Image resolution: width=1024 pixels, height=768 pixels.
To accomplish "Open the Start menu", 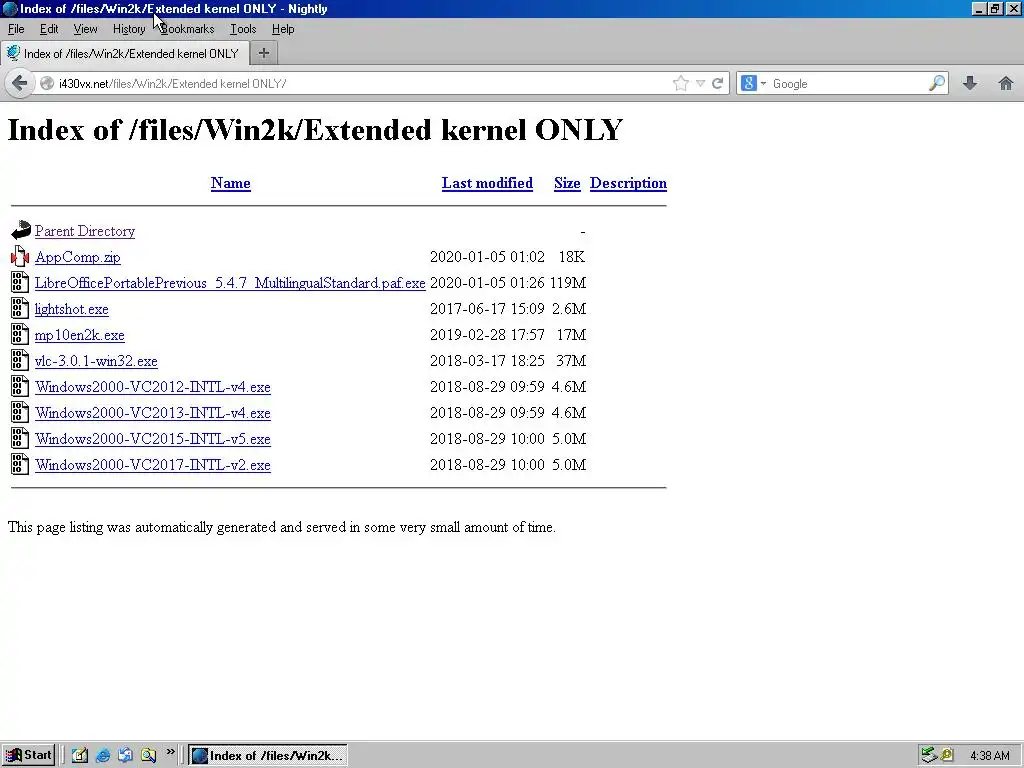I will 28,756.
